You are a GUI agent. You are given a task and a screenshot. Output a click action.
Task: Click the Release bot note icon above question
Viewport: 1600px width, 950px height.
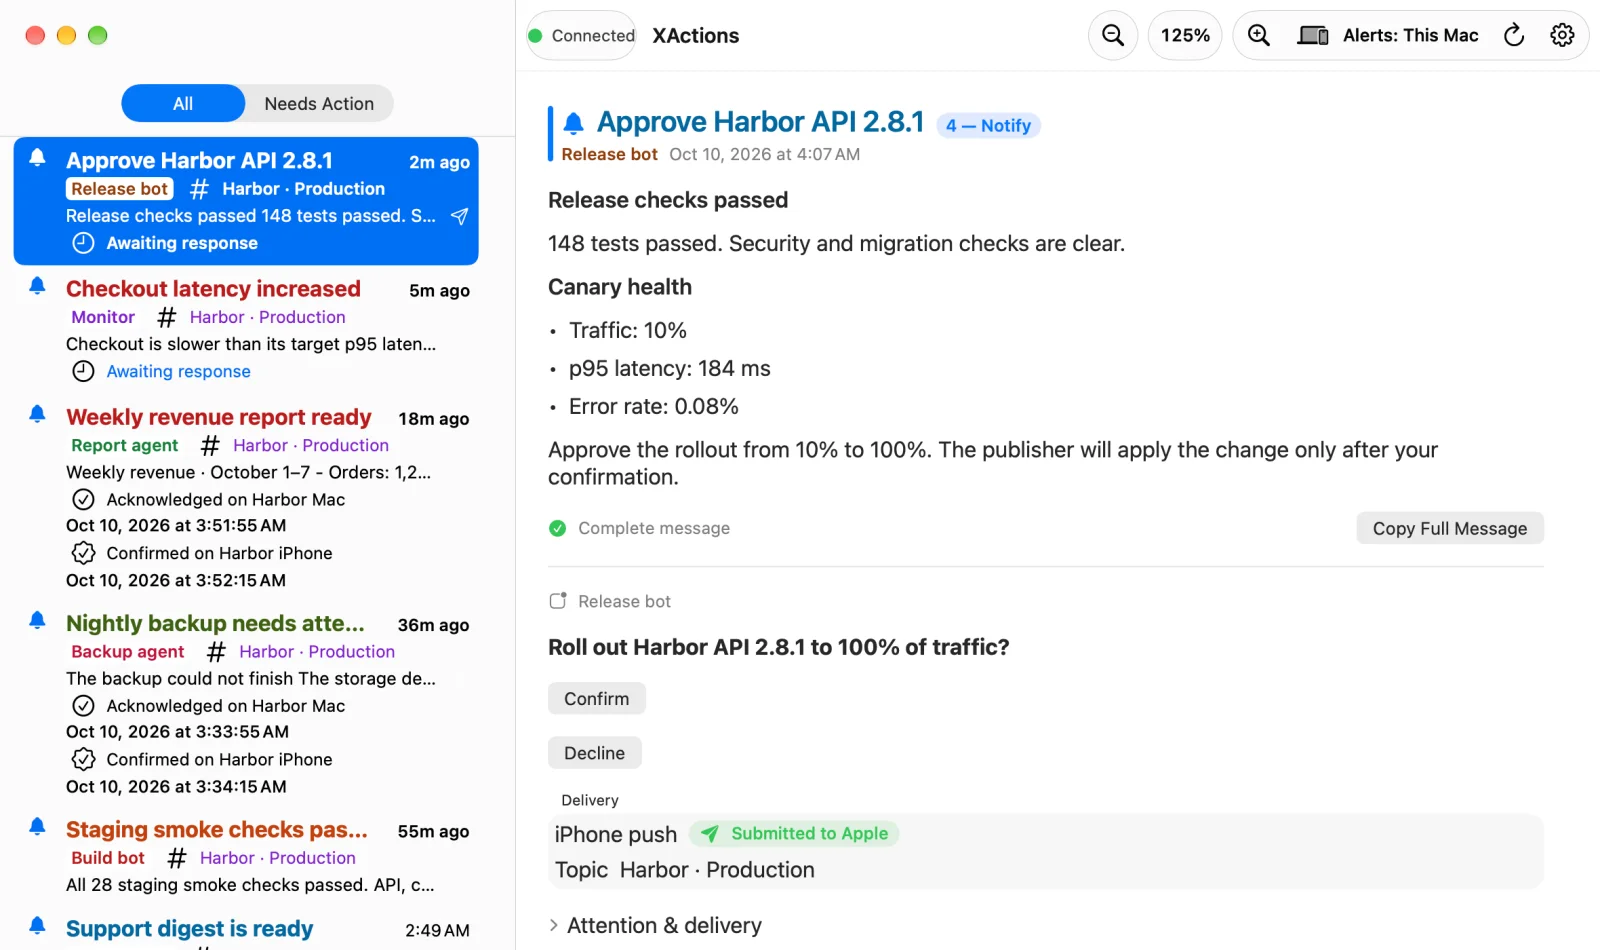558,601
